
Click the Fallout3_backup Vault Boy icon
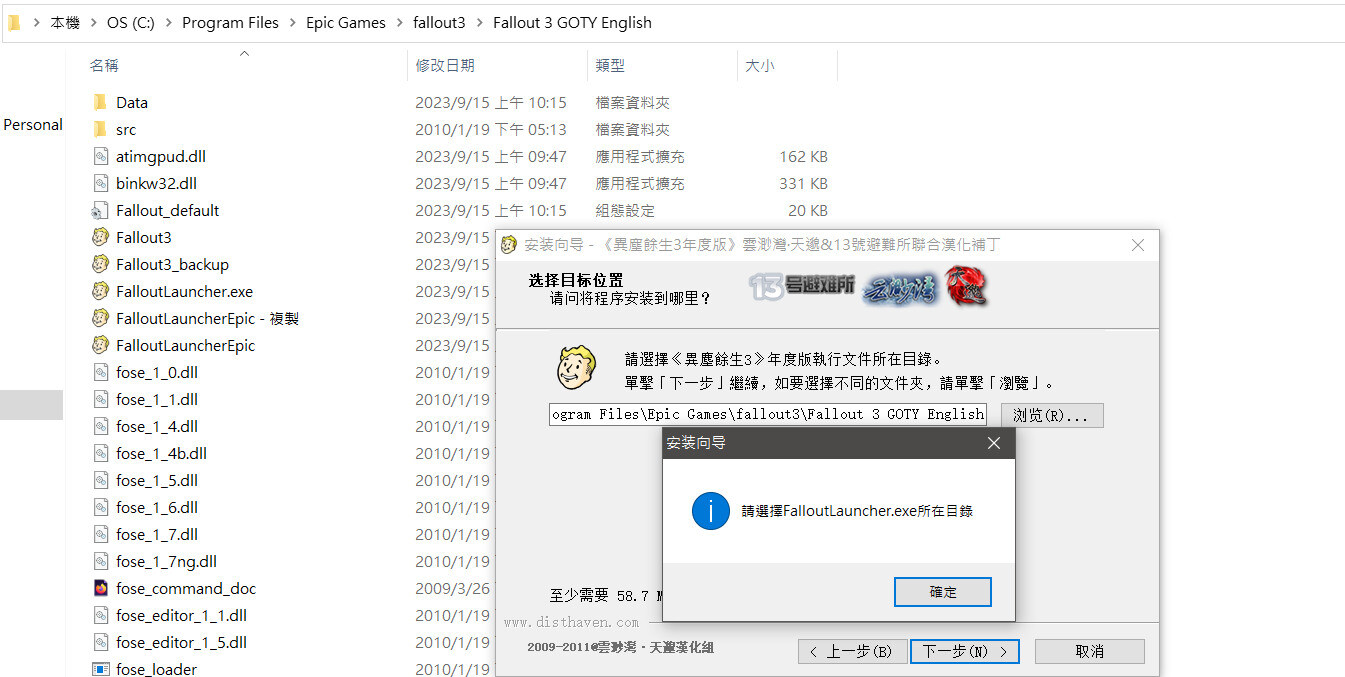point(100,264)
